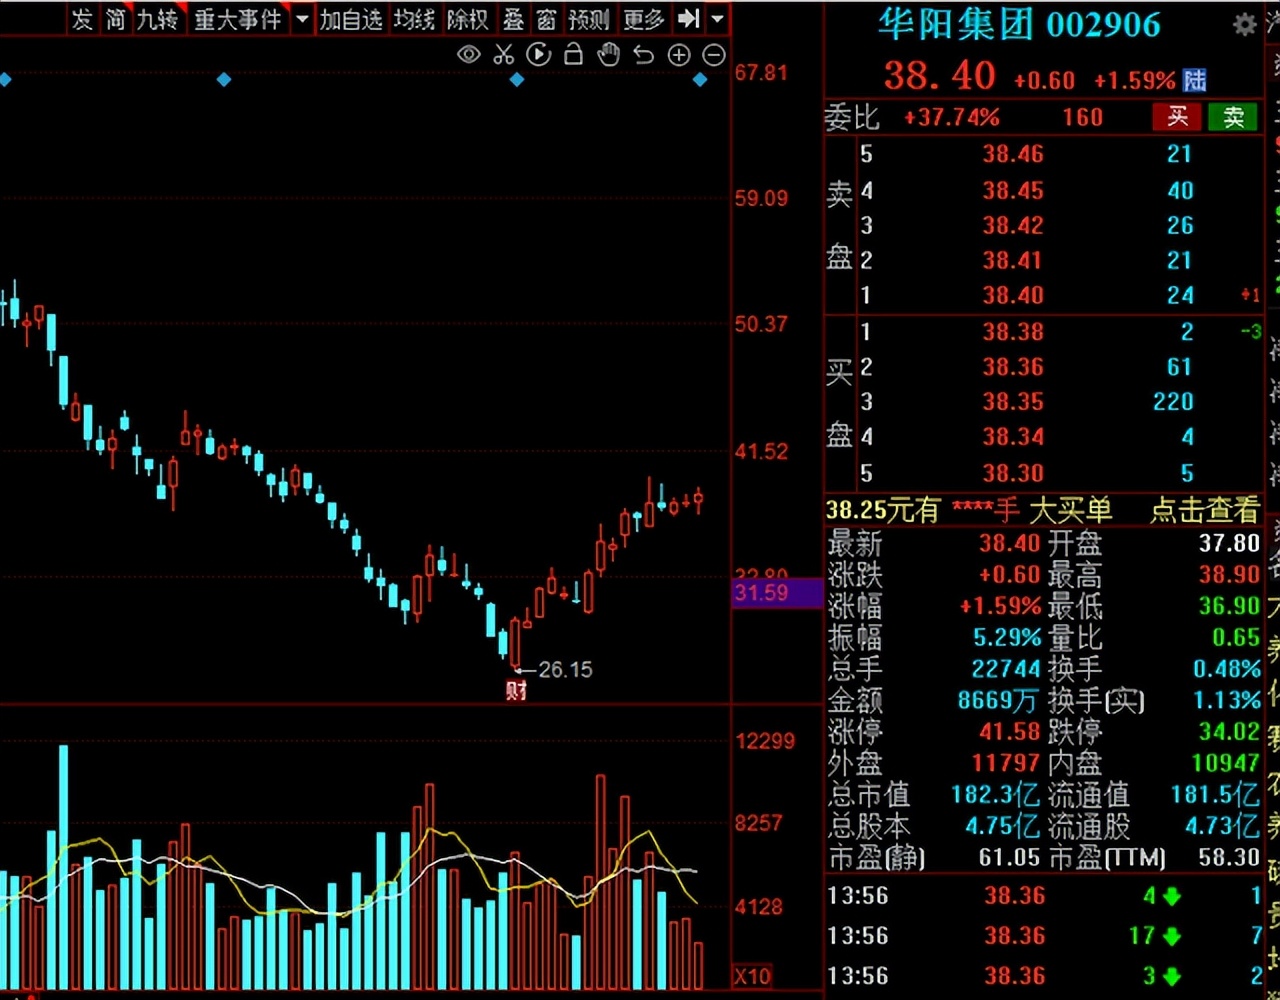Select the scissors cut tool
1280x1000 pixels.
(504, 55)
